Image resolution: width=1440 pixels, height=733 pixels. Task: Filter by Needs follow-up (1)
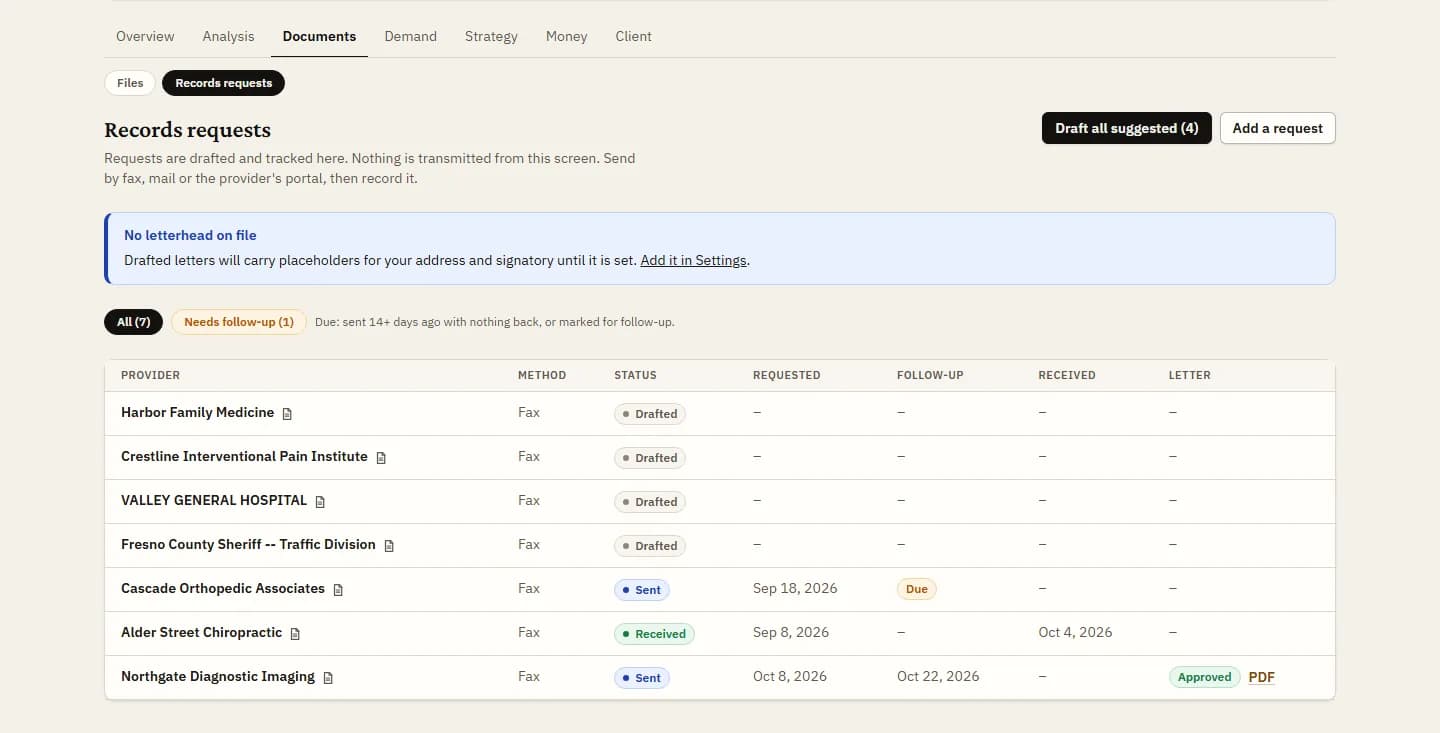(239, 322)
